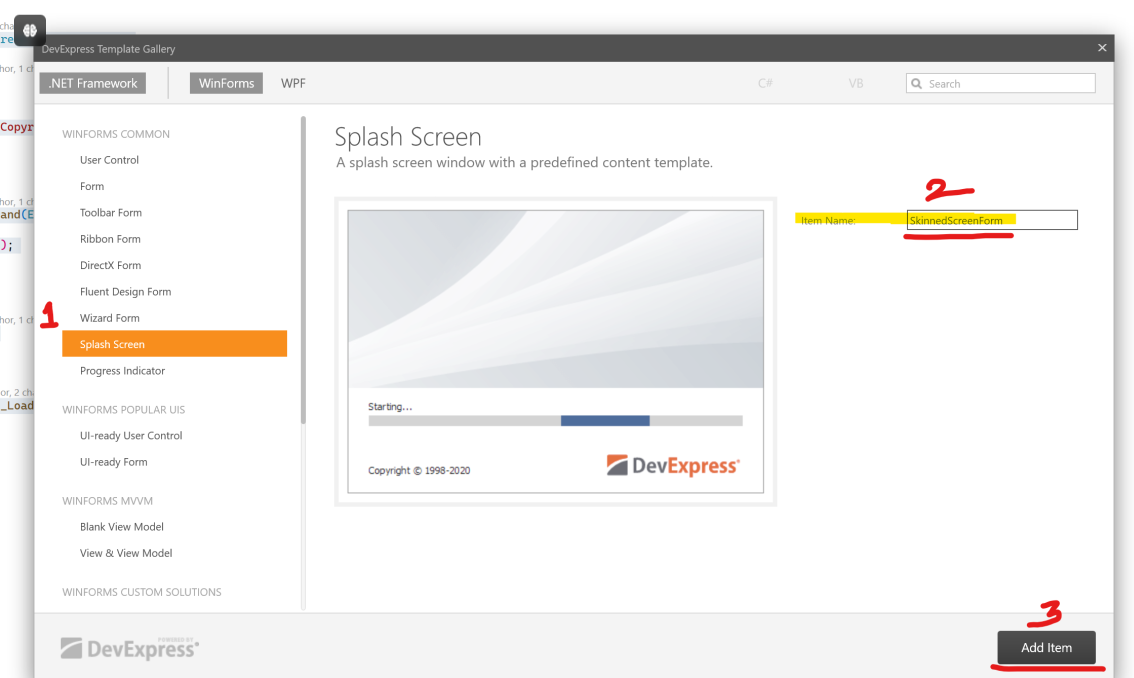Viewport: 1134px width, 678px height.
Task: Select the Progress Indicator template
Action: [122, 370]
